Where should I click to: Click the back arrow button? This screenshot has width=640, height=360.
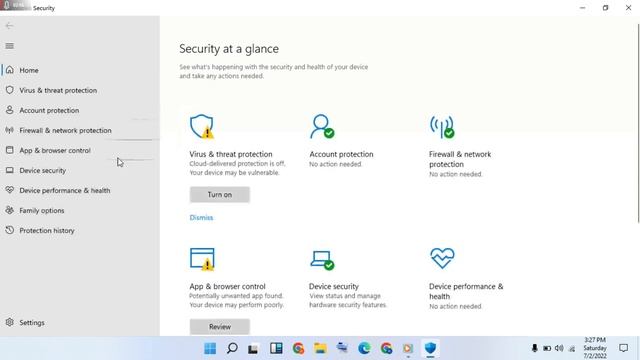point(9,26)
